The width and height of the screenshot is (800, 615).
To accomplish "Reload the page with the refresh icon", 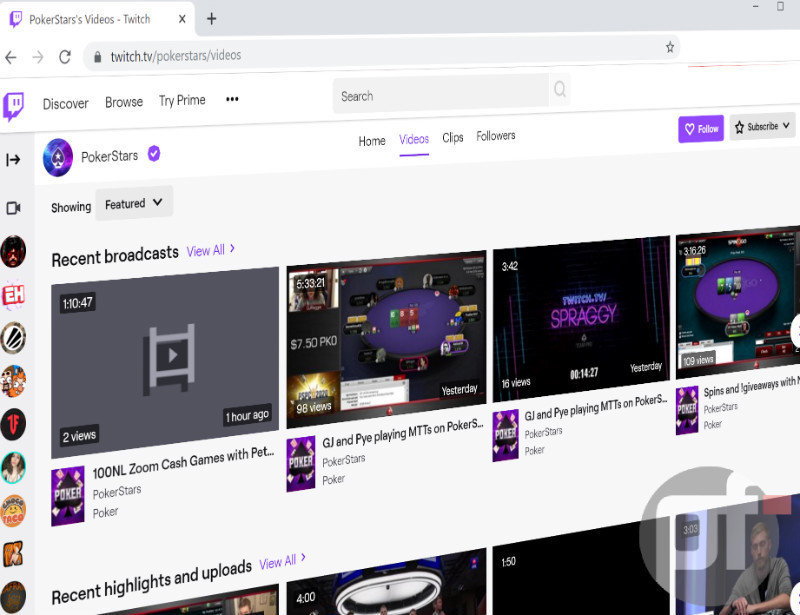I will point(65,56).
